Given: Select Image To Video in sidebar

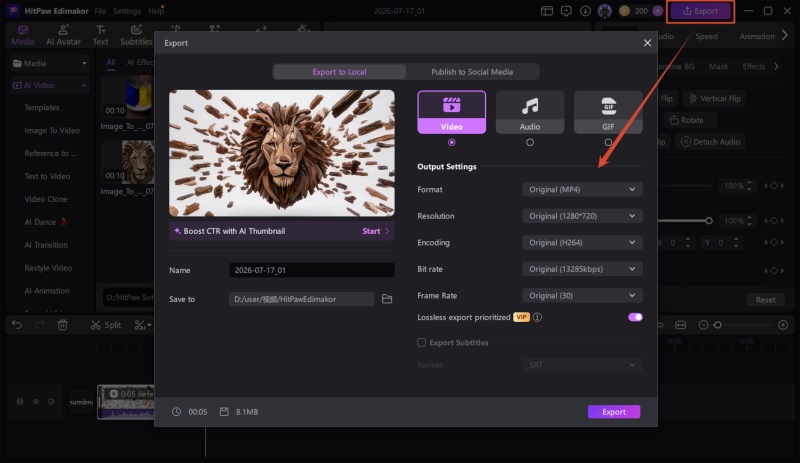Looking at the screenshot, I should (x=52, y=131).
